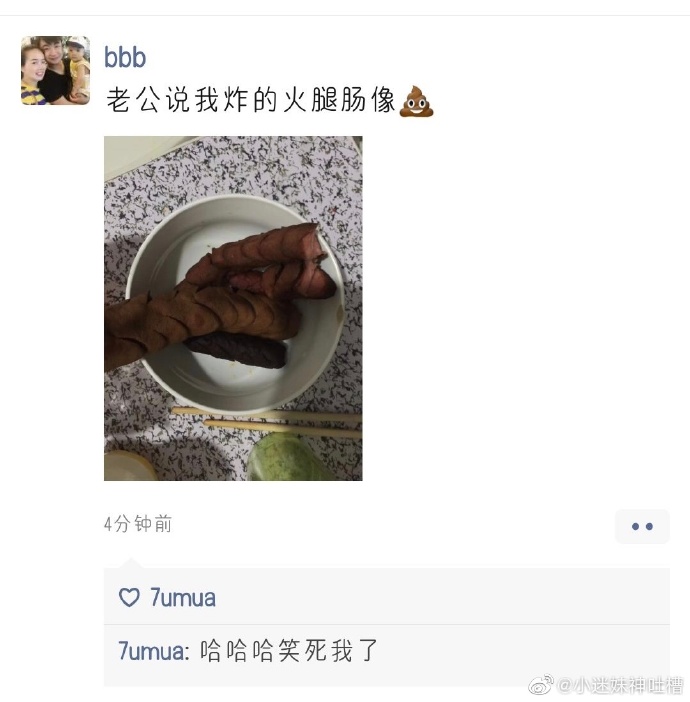Tap the heart icon in likes row
The height and width of the screenshot is (702, 690).
click(x=129, y=597)
